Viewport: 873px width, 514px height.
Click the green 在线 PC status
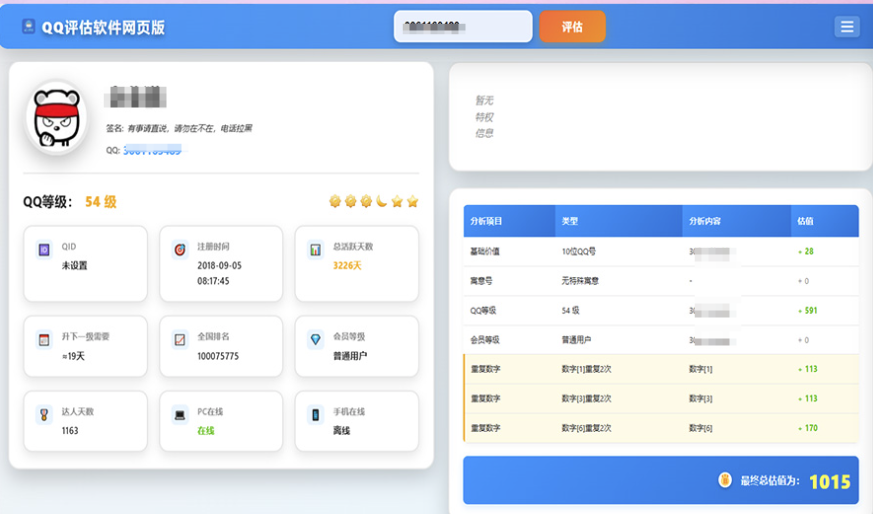205,430
